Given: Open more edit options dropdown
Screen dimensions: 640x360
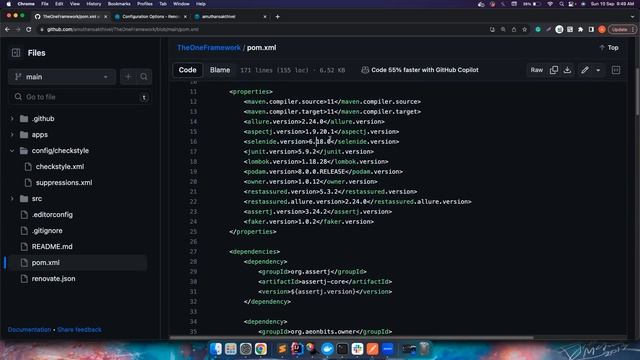Looking at the screenshot, I should pos(598,70).
